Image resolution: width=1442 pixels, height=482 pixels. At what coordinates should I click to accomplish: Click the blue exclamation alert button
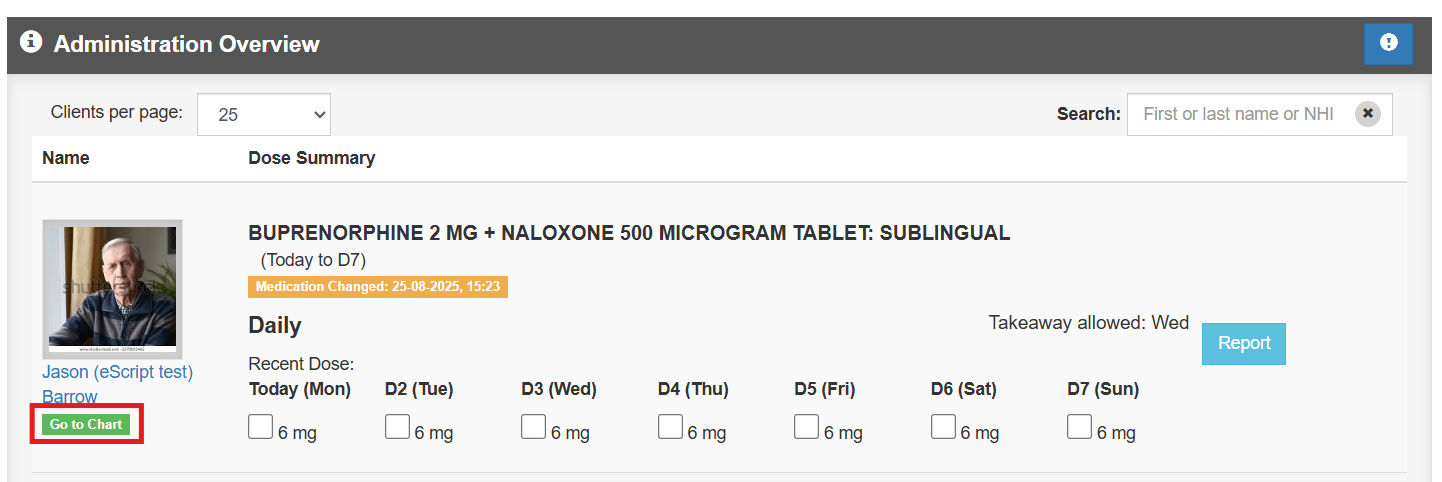tap(1388, 44)
